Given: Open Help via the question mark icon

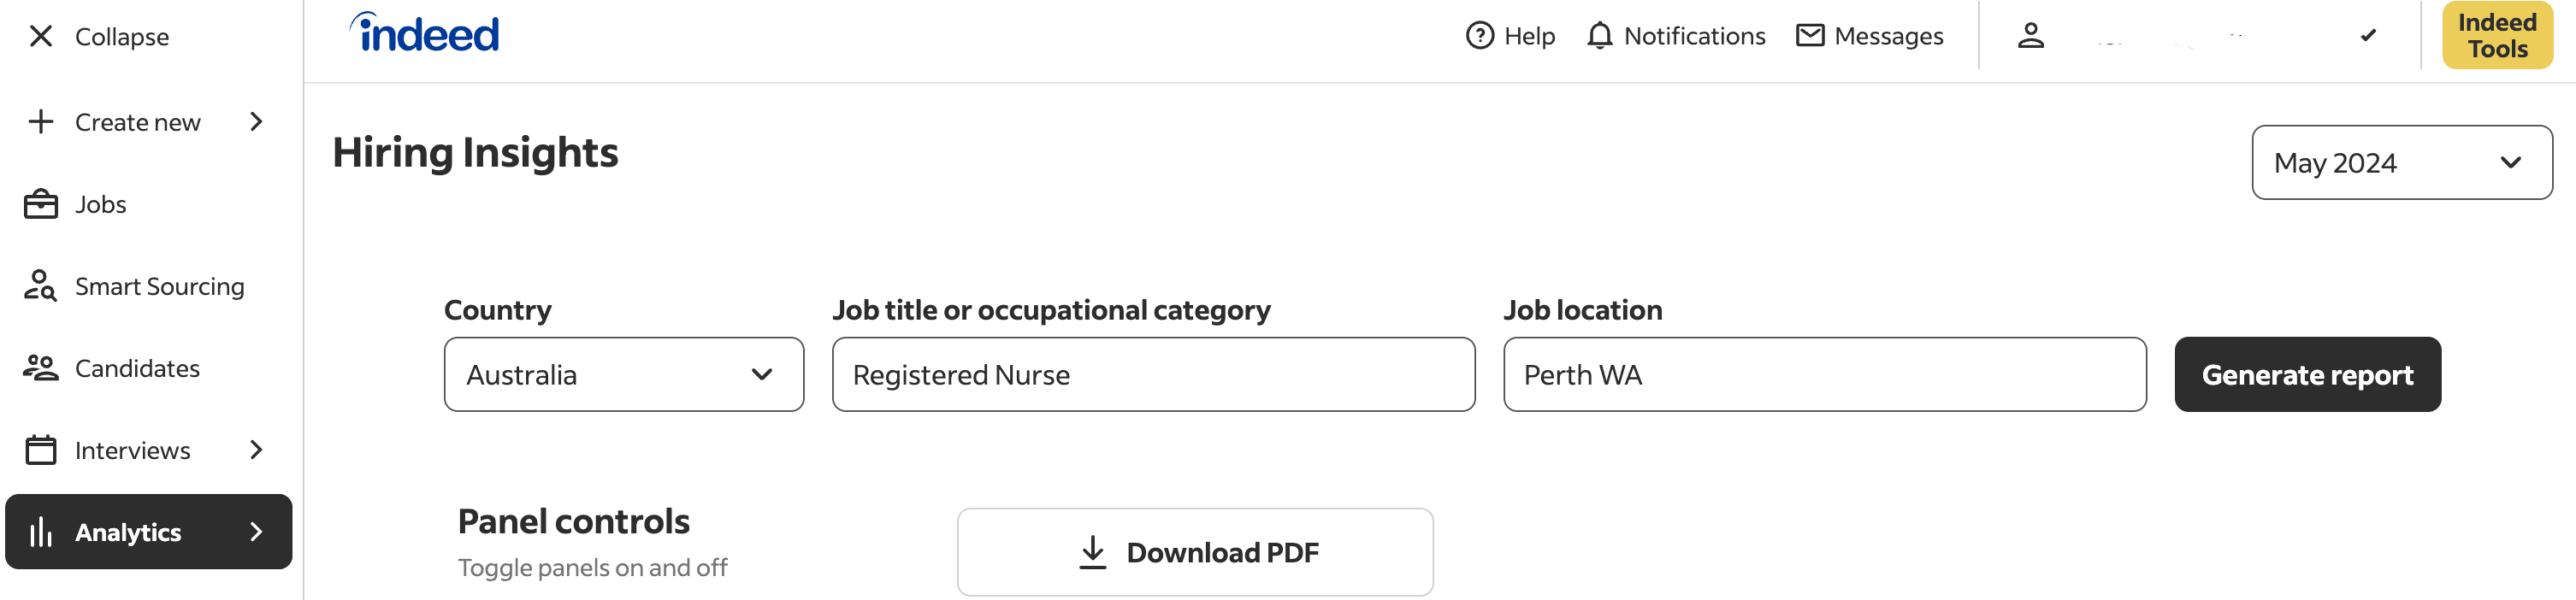Looking at the screenshot, I should click(x=1479, y=36).
